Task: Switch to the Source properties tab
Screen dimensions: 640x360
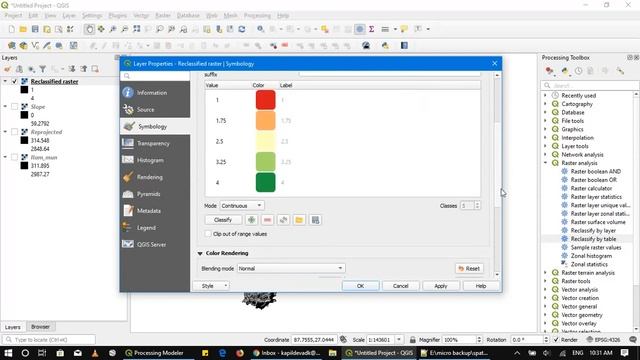Action: coord(155,109)
